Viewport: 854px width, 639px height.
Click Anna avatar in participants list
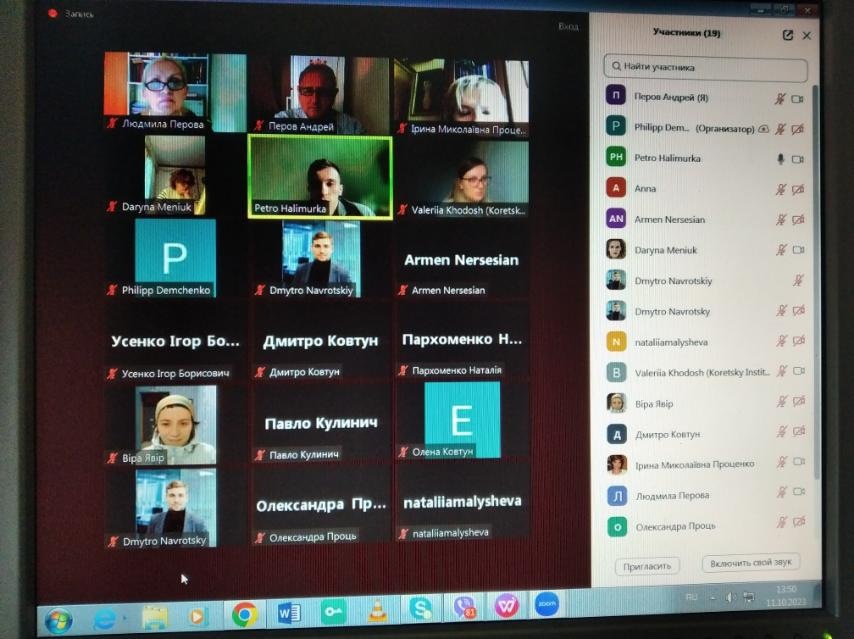pos(616,188)
